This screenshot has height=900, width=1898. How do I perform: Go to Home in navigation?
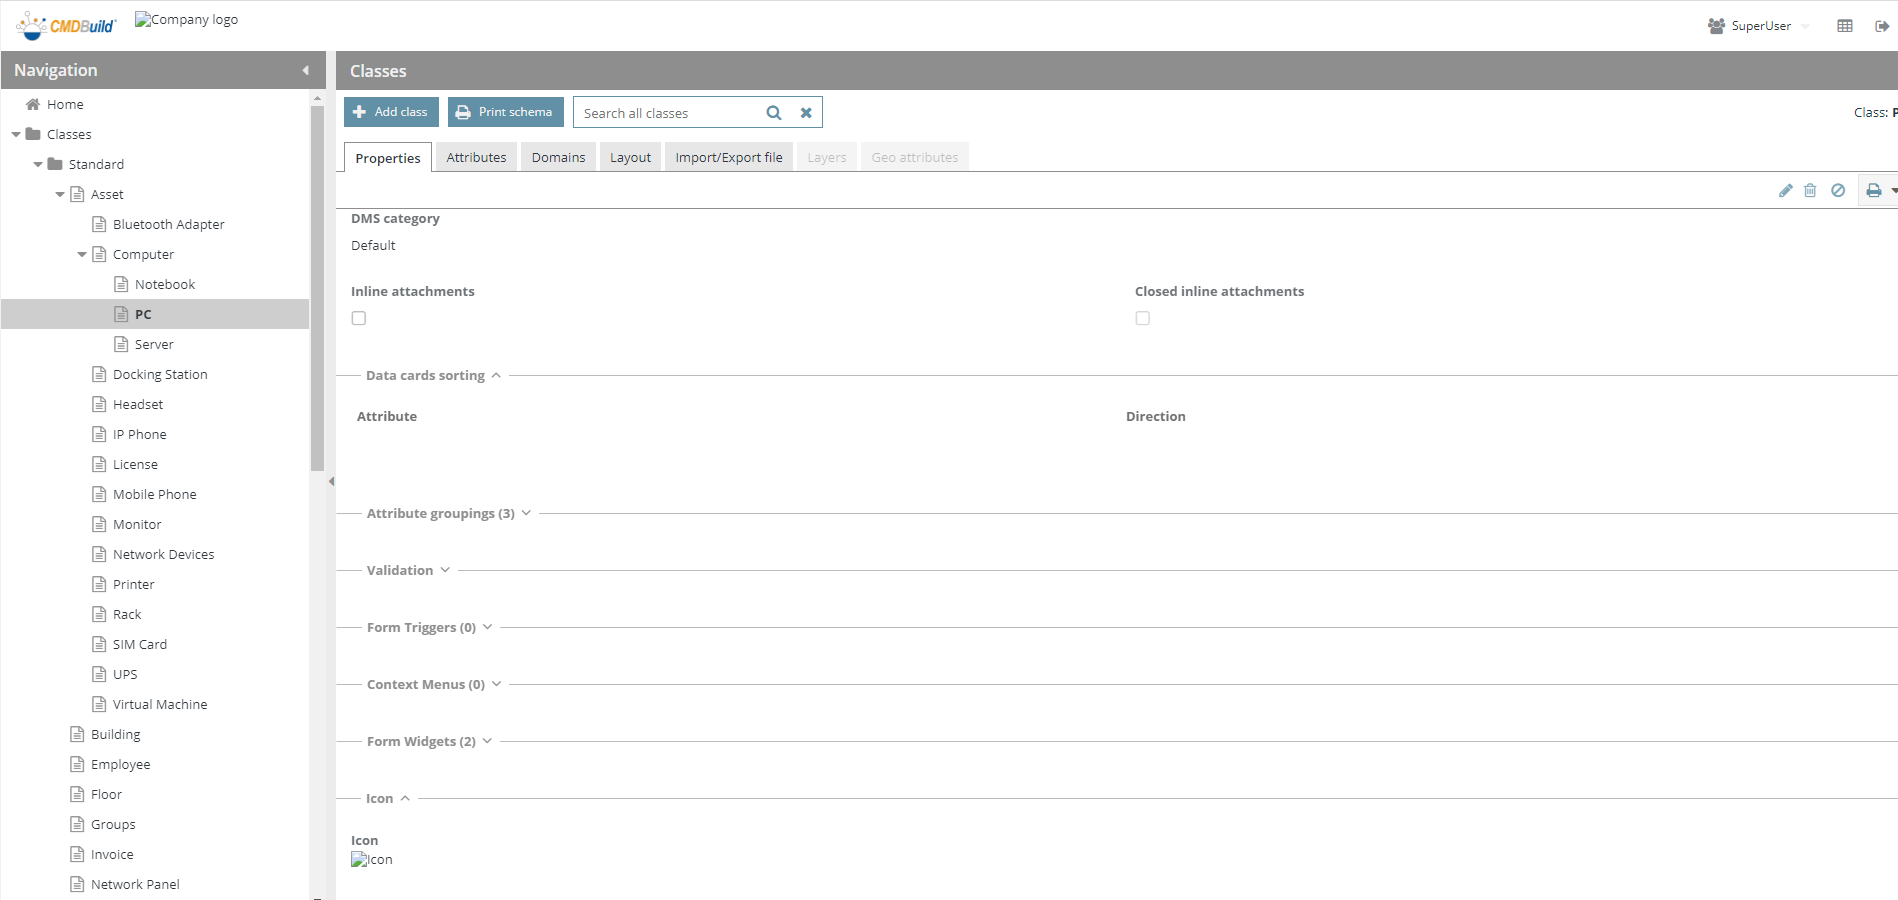(x=65, y=104)
